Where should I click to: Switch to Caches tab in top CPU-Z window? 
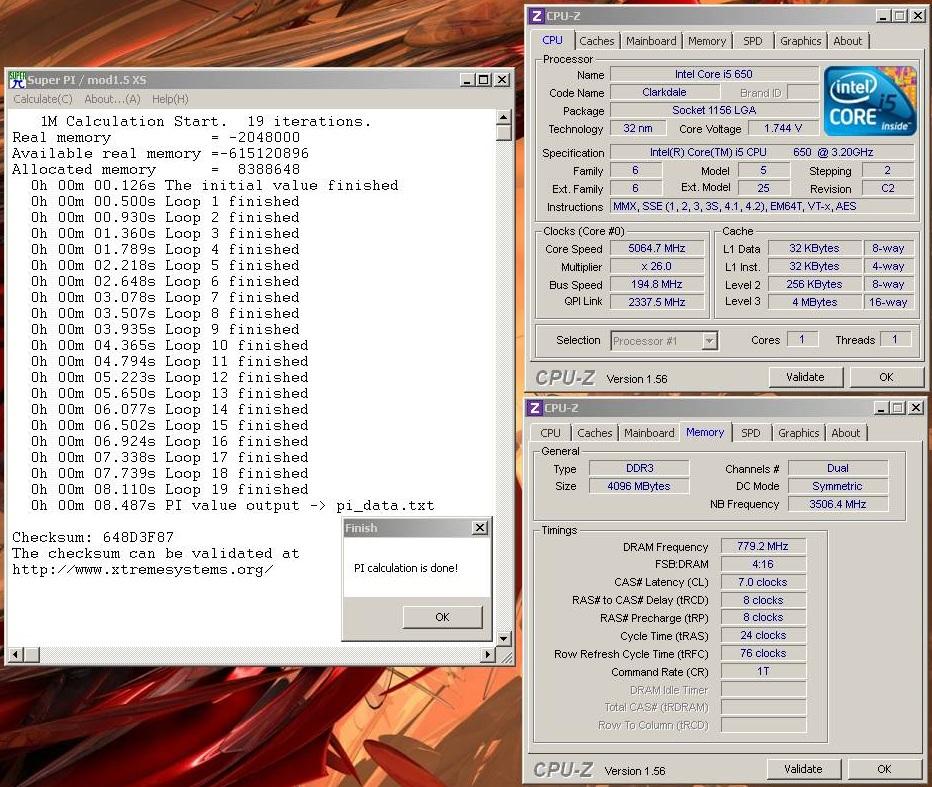tap(597, 41)
